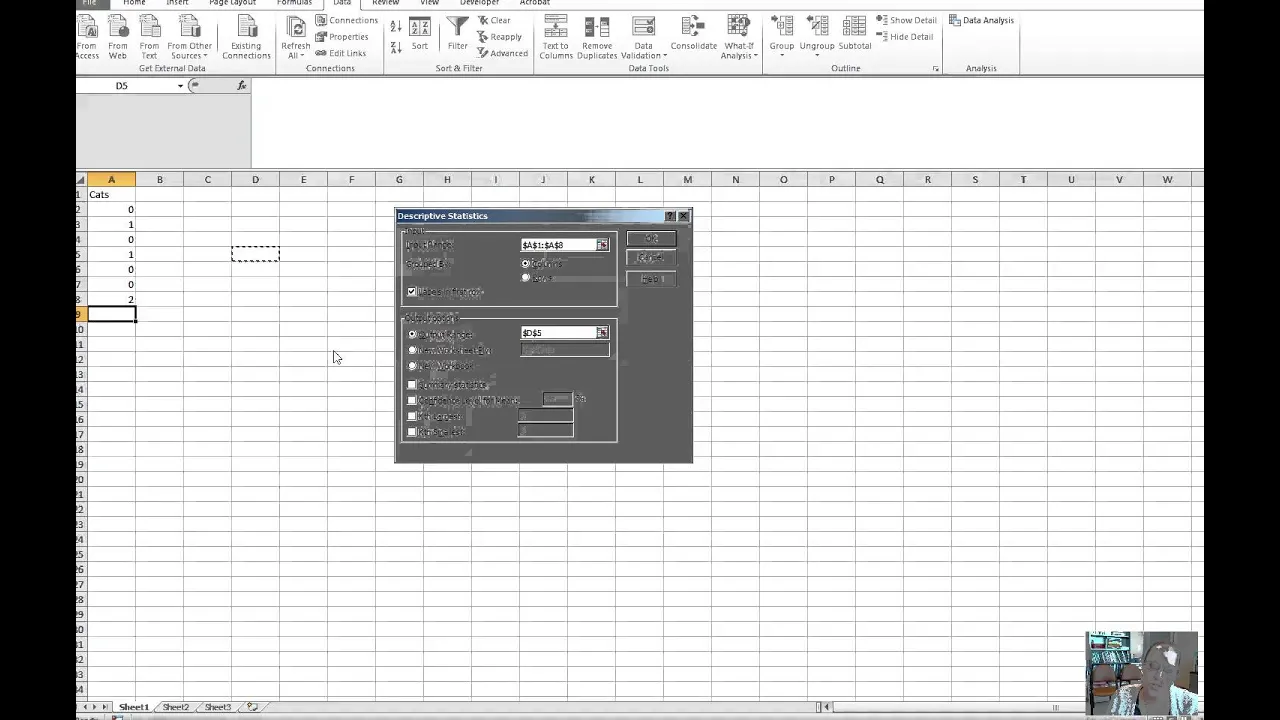Select New Workbook radio button
Screen dimensions: 1280x720
pyautogui.click(x=412, y=366)
